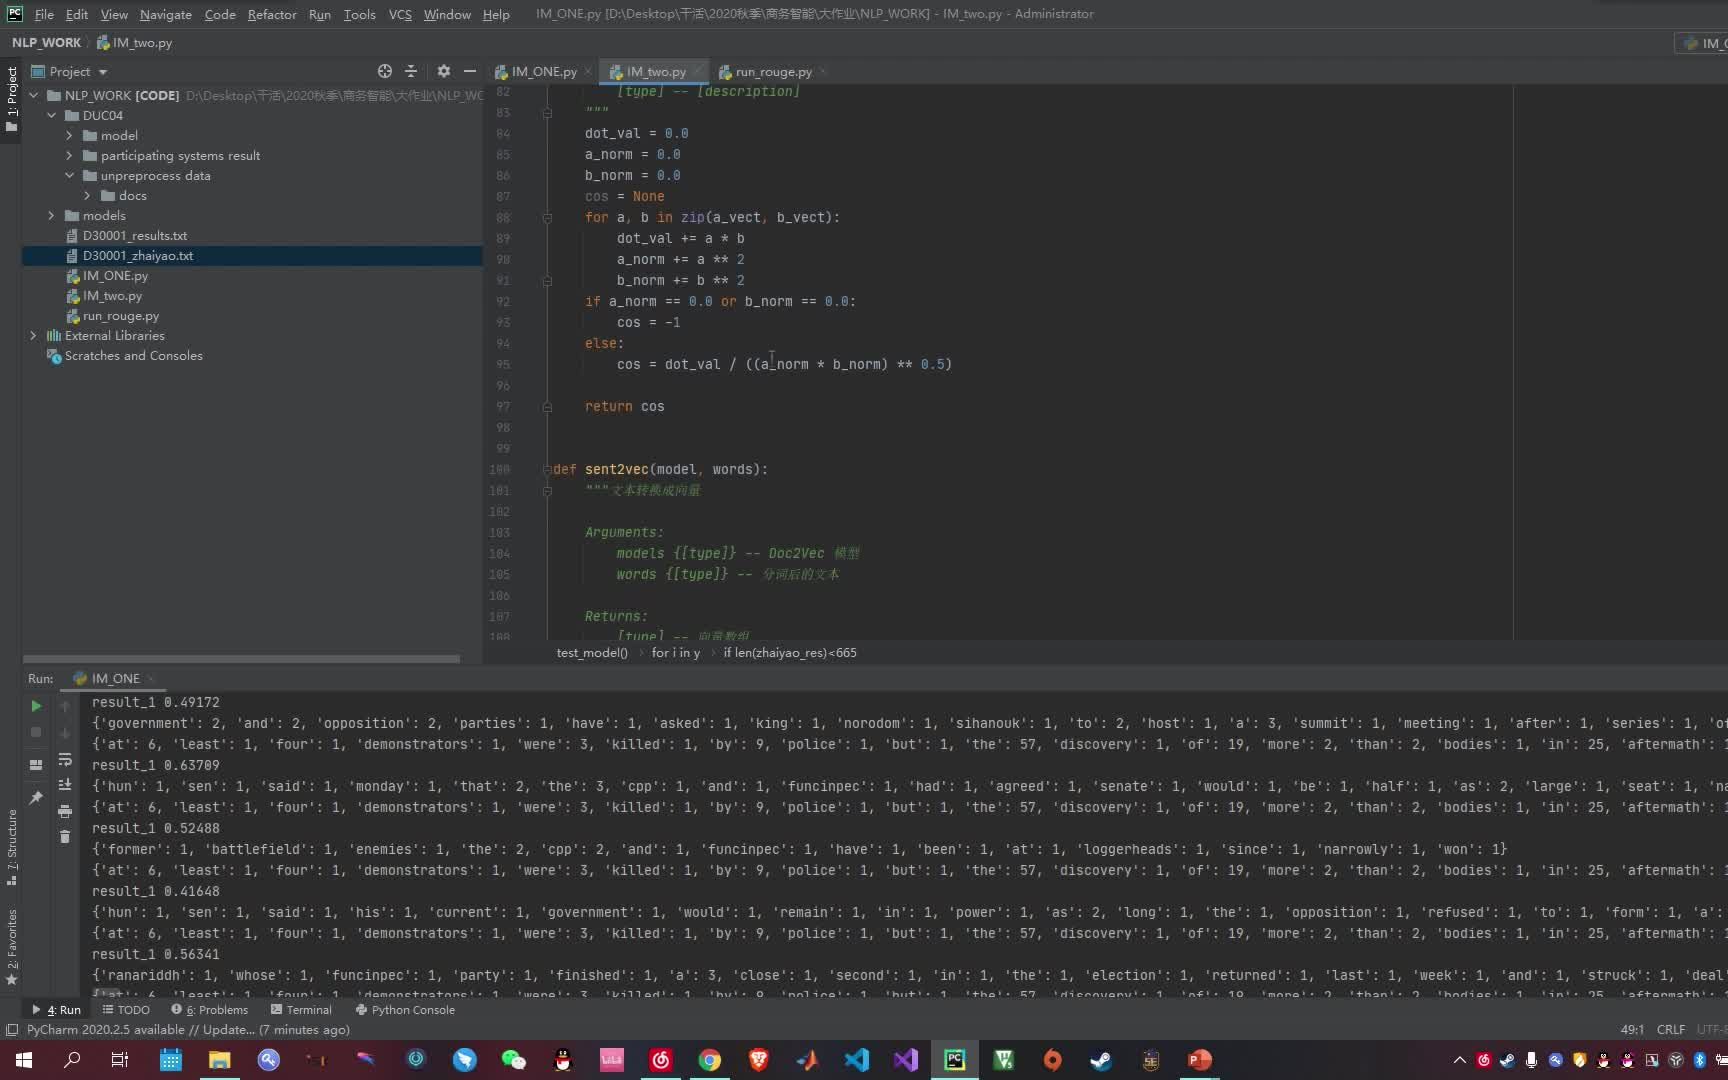Collapse all nodes in Project tree

coord(411,71)
